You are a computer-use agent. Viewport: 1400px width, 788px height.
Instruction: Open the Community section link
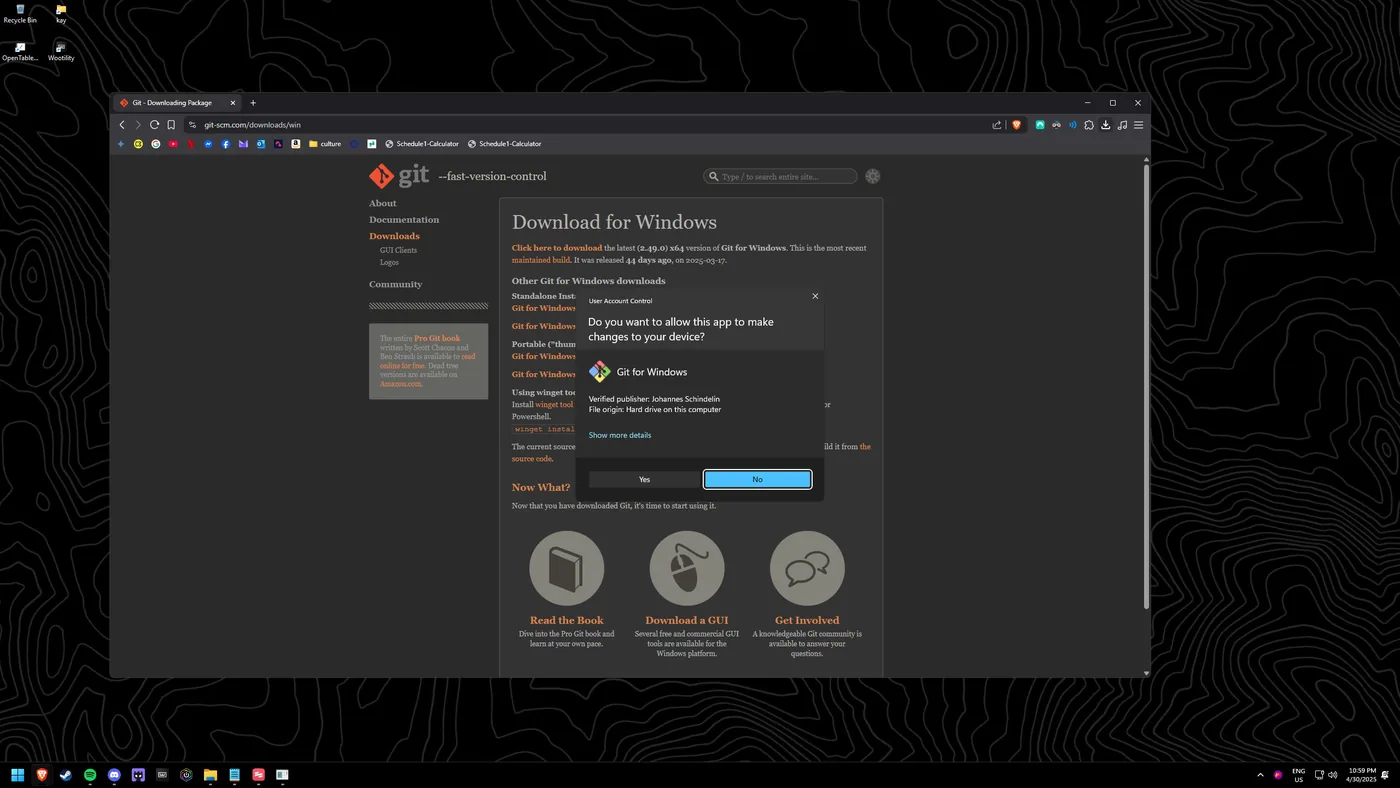(x=395, y=284)
